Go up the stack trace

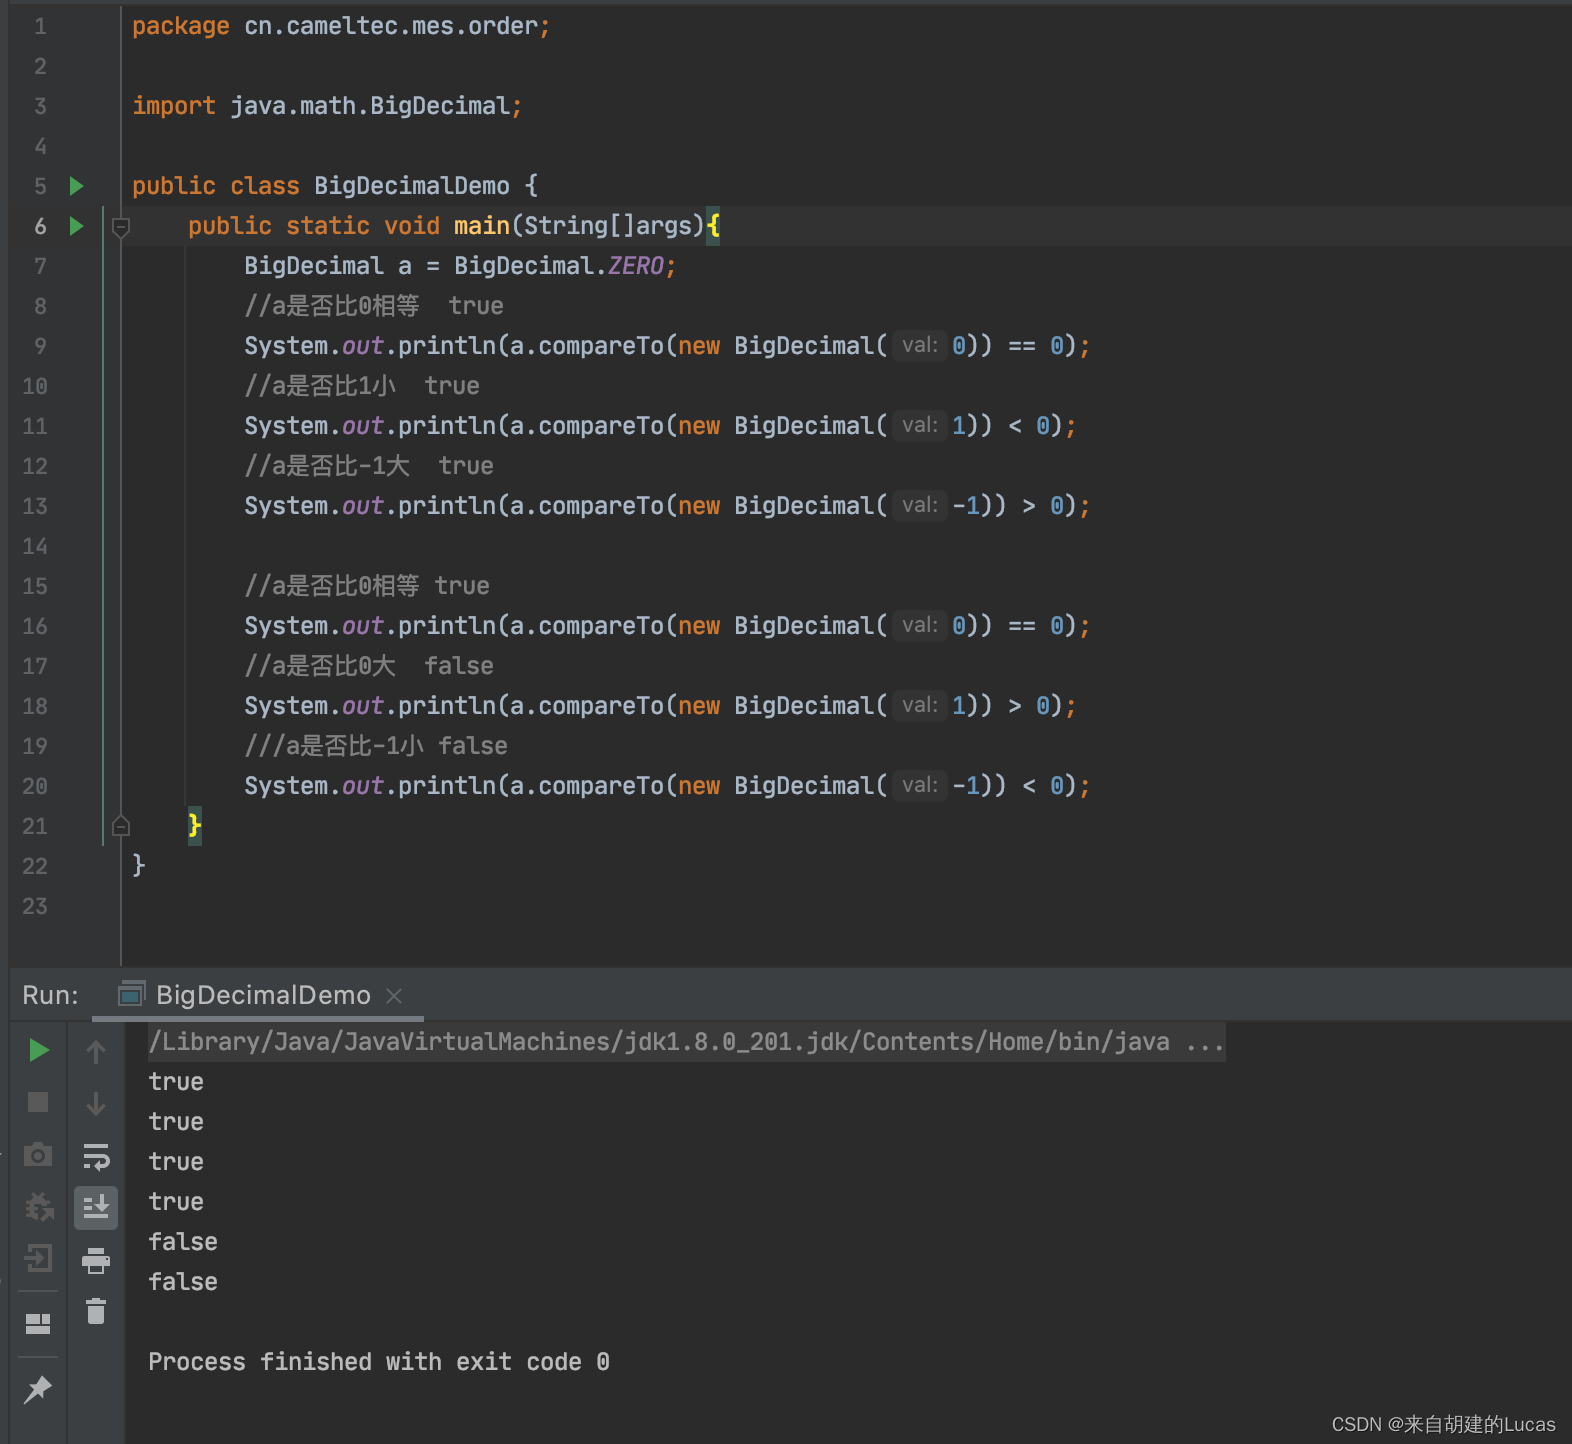click(x=96, y=1051)
